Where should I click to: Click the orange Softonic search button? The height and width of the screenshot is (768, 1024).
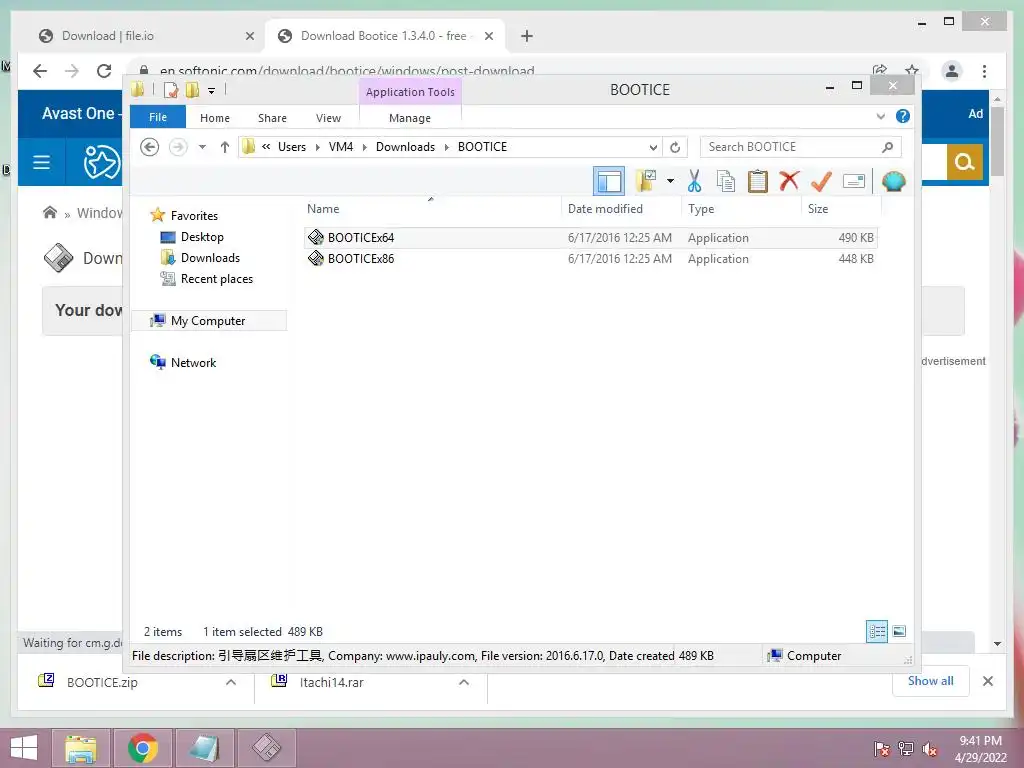coord(965,161)
